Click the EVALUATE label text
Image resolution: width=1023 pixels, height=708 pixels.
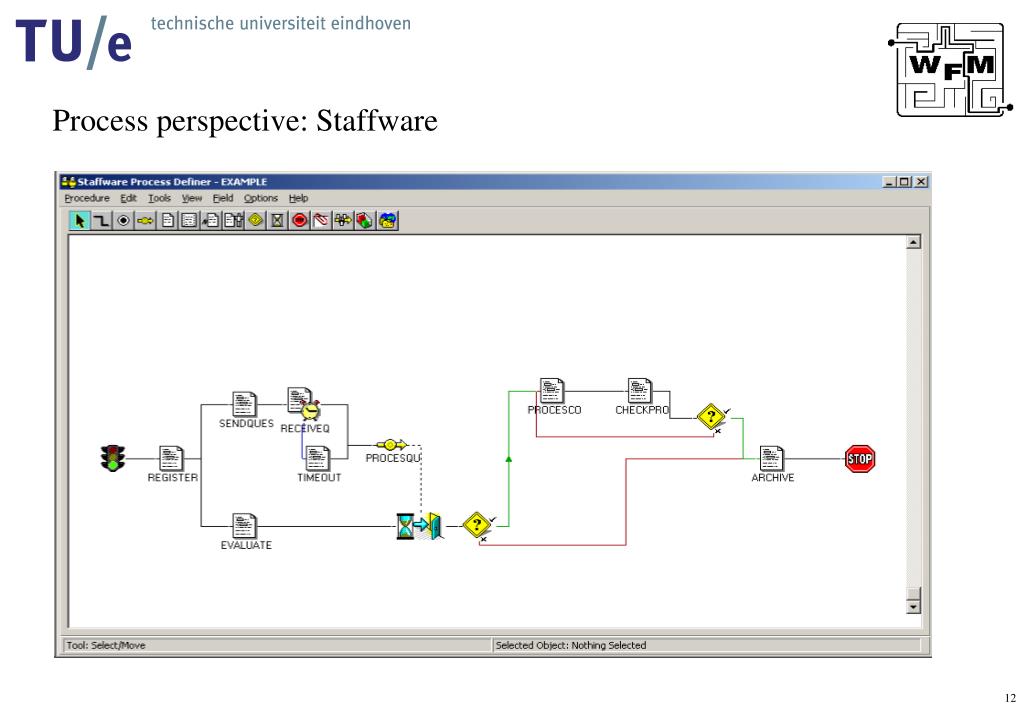pos(246,545)
